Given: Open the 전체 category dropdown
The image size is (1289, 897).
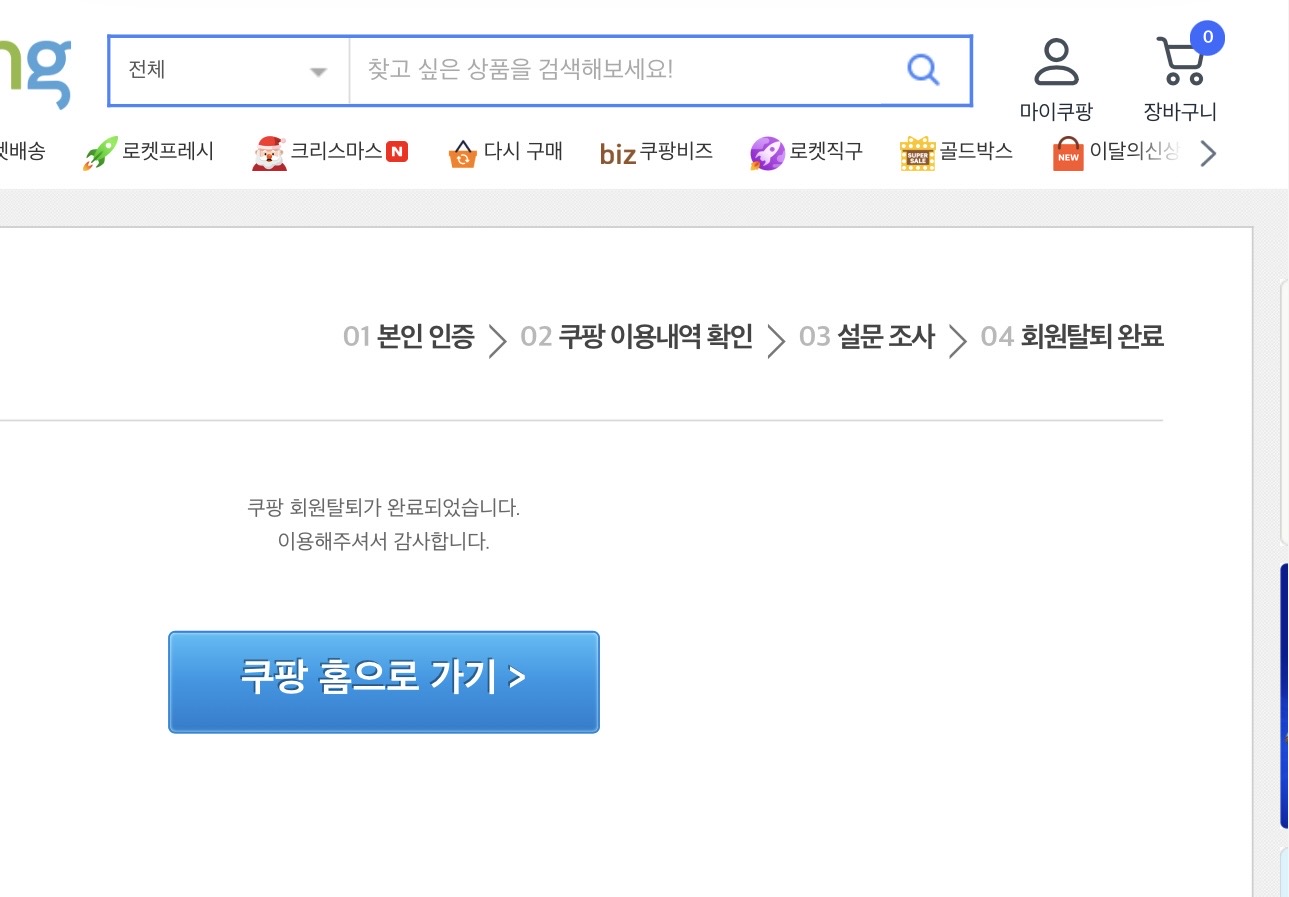Looking at the screenshot, I should [x=228, y=70].
